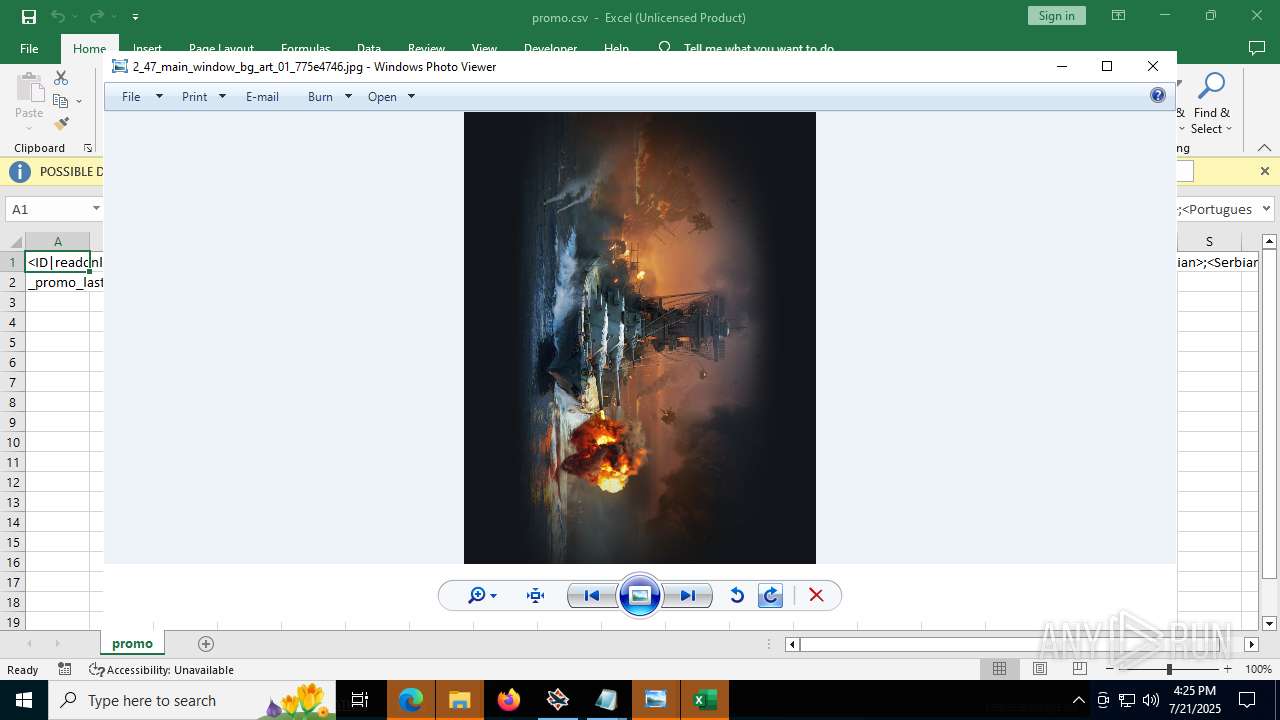Click cell A2 with _promo_last text
This screenshot has width=1280, height=720.
click(x=58, y=282)
